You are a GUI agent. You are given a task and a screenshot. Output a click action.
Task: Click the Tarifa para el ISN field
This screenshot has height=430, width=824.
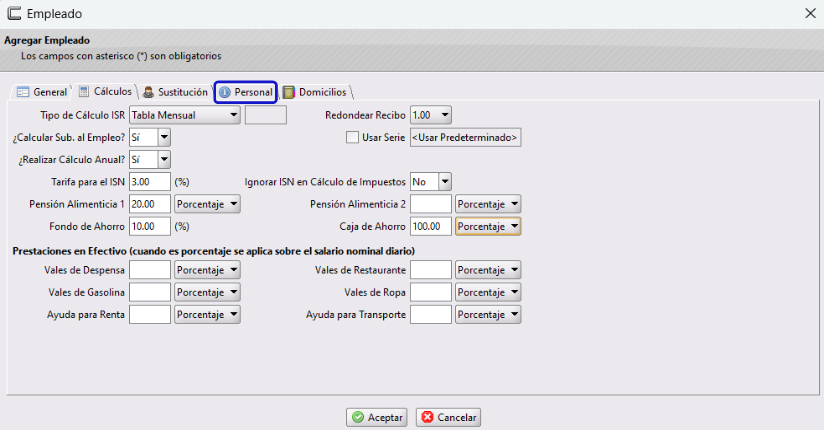(x=150, y=182)
